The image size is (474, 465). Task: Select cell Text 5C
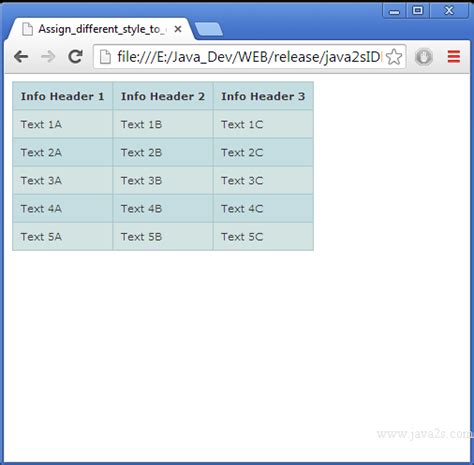(263, 237)
